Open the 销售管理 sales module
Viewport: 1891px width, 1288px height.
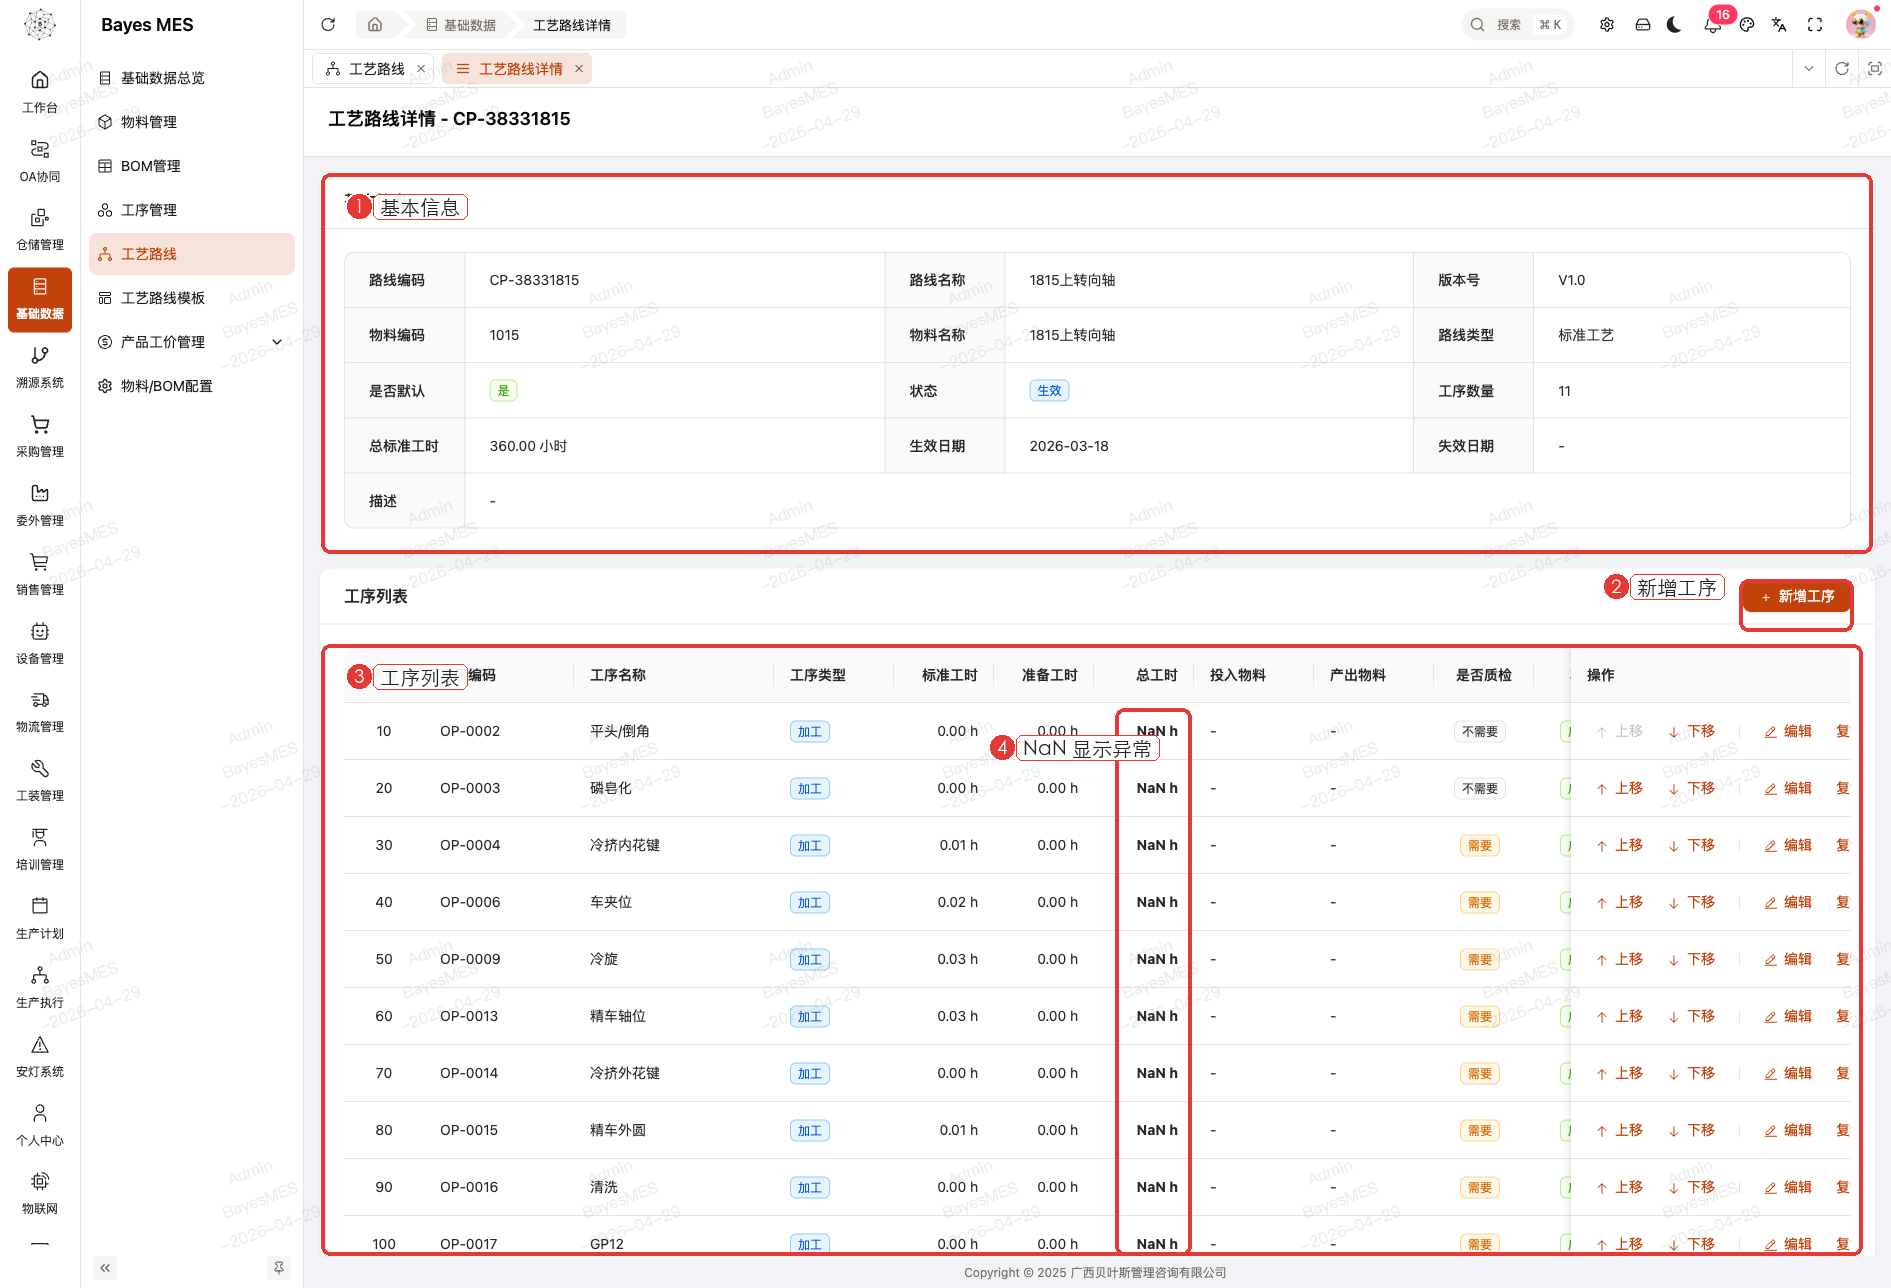[x=40, y=575]
